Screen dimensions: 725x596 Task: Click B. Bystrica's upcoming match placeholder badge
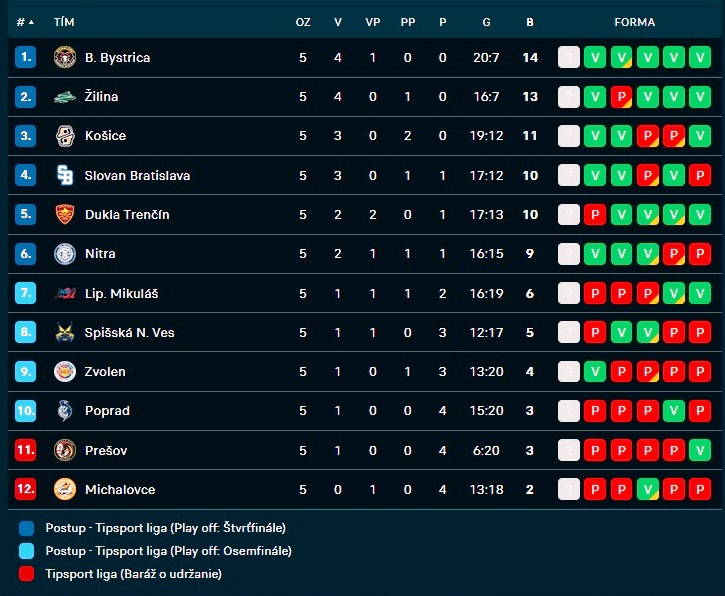(x=569, y=57)
